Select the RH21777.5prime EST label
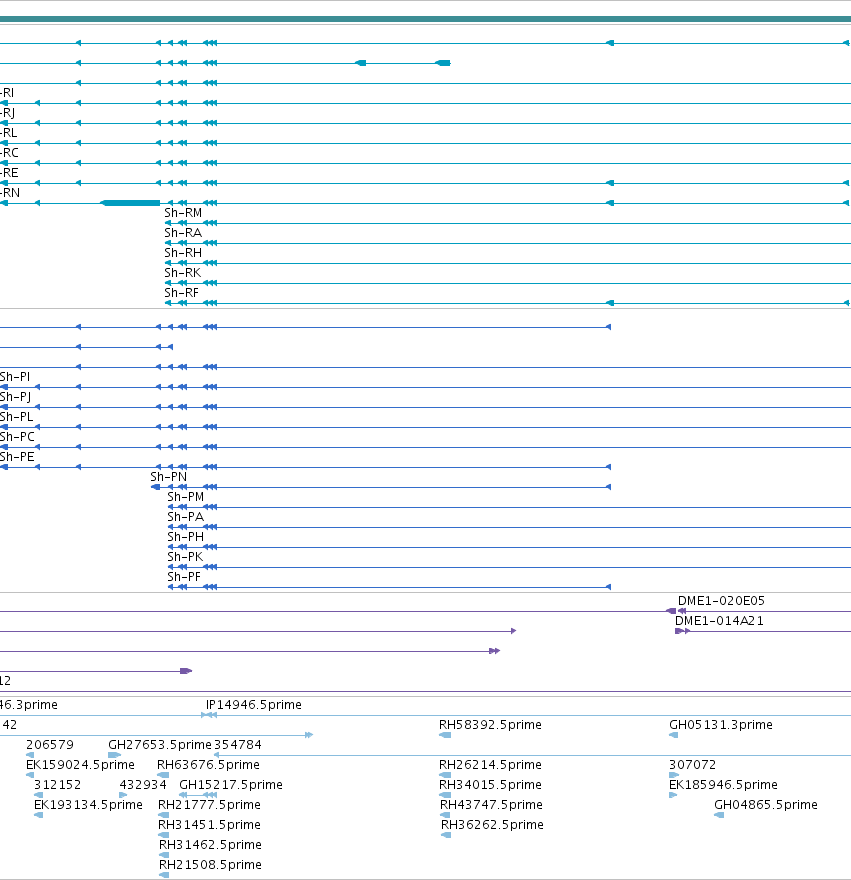The width and height of the screenshot is (851, 880). 209,805
